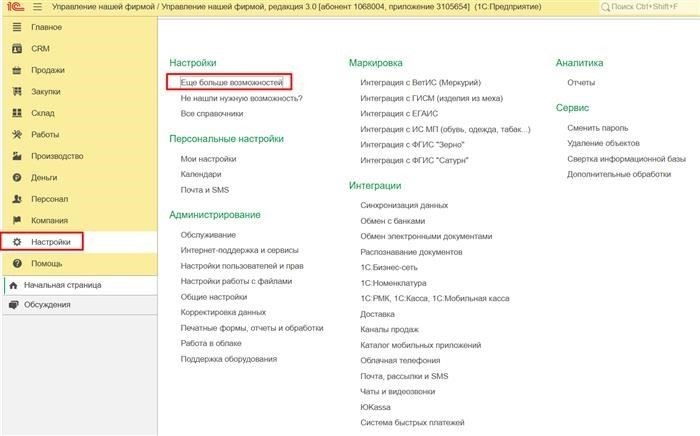Open Интеграция с ЕГАИС

(x=399, y=114)
